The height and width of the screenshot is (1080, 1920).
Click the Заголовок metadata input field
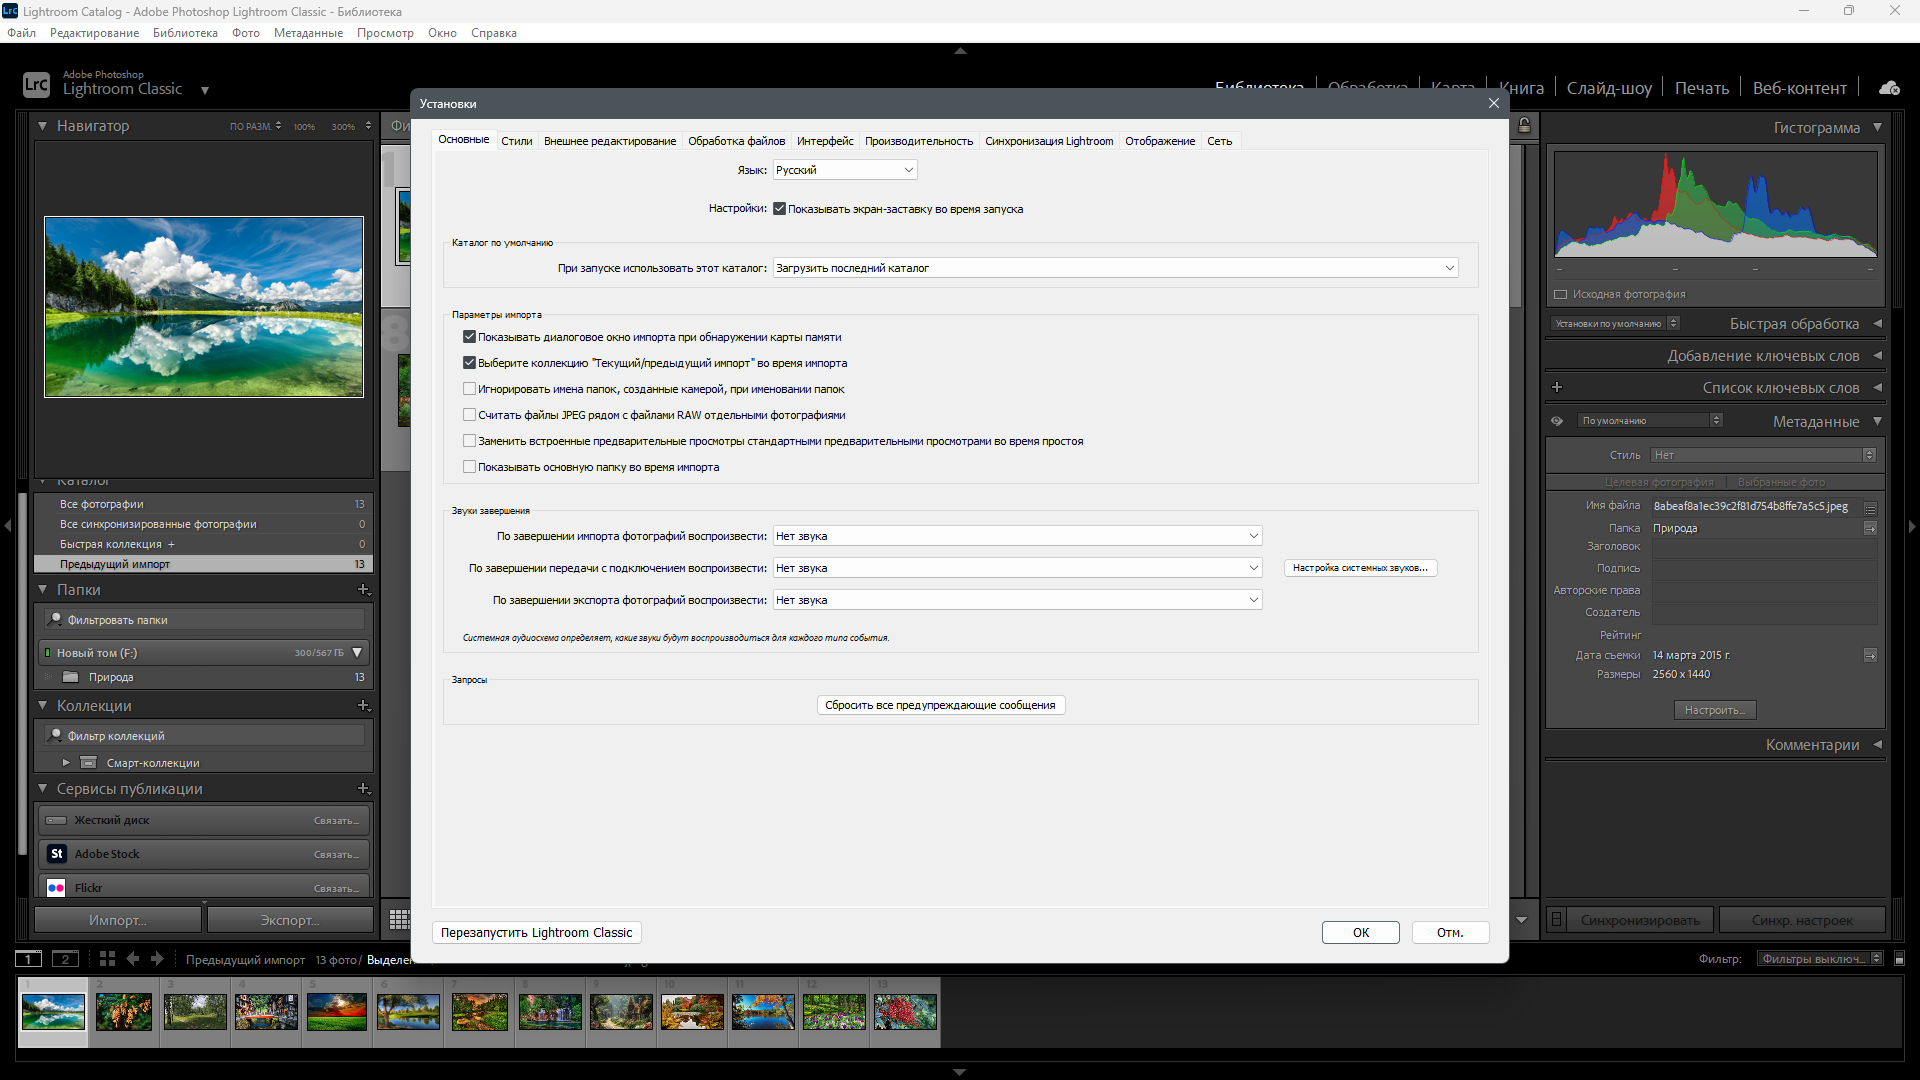pos(1764,547)
